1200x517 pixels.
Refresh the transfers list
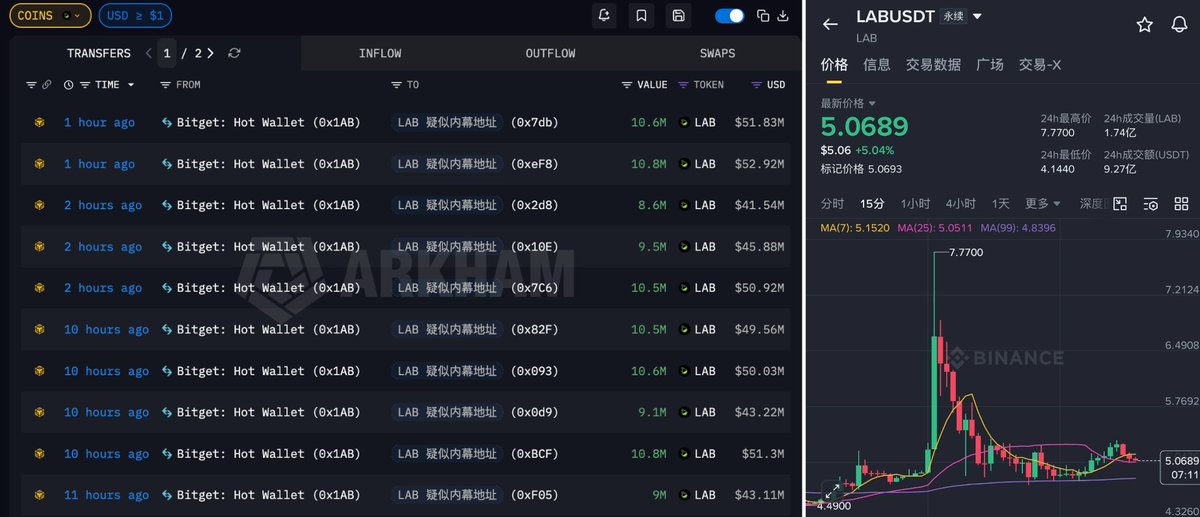click(x=234, y=53)
